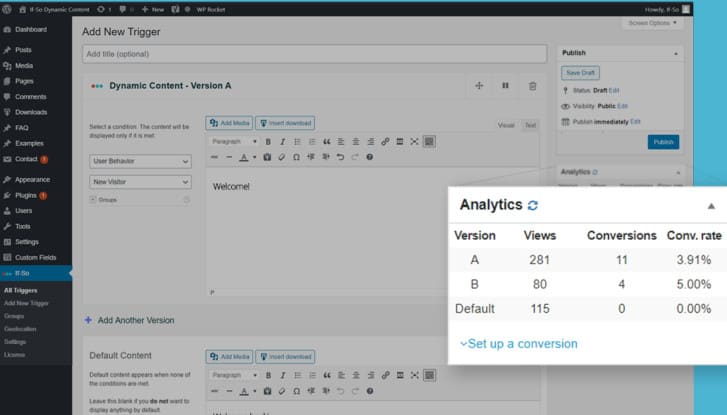Add Media to Default Content
Image resolution: width=727 pixels, height=415 pixels.
click(x=229, y=357)
